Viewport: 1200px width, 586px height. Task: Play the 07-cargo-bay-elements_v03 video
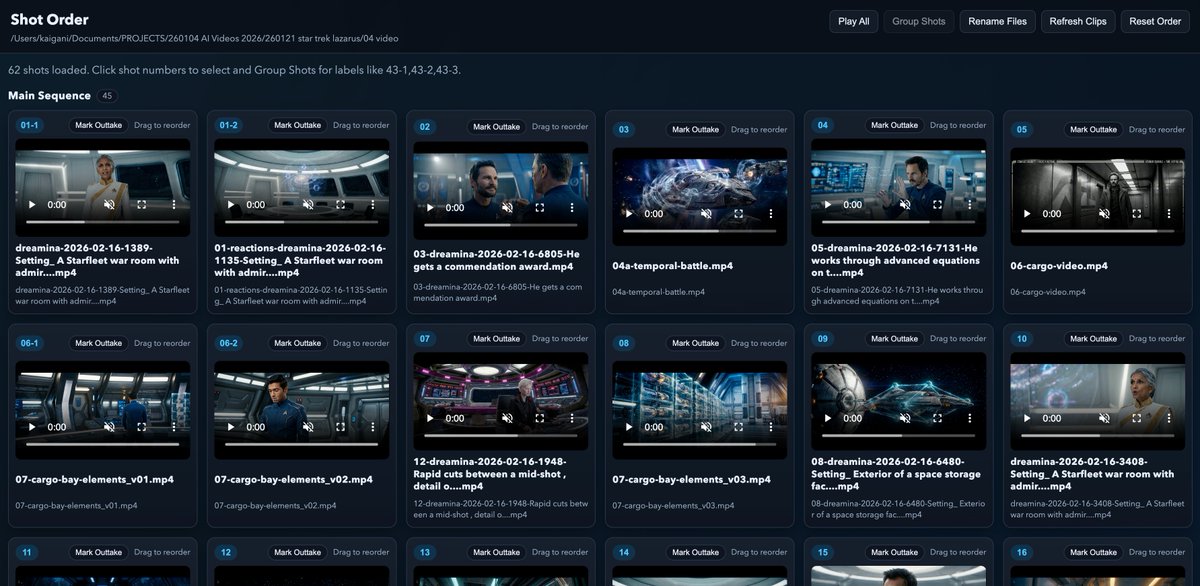tap(629, 427)
